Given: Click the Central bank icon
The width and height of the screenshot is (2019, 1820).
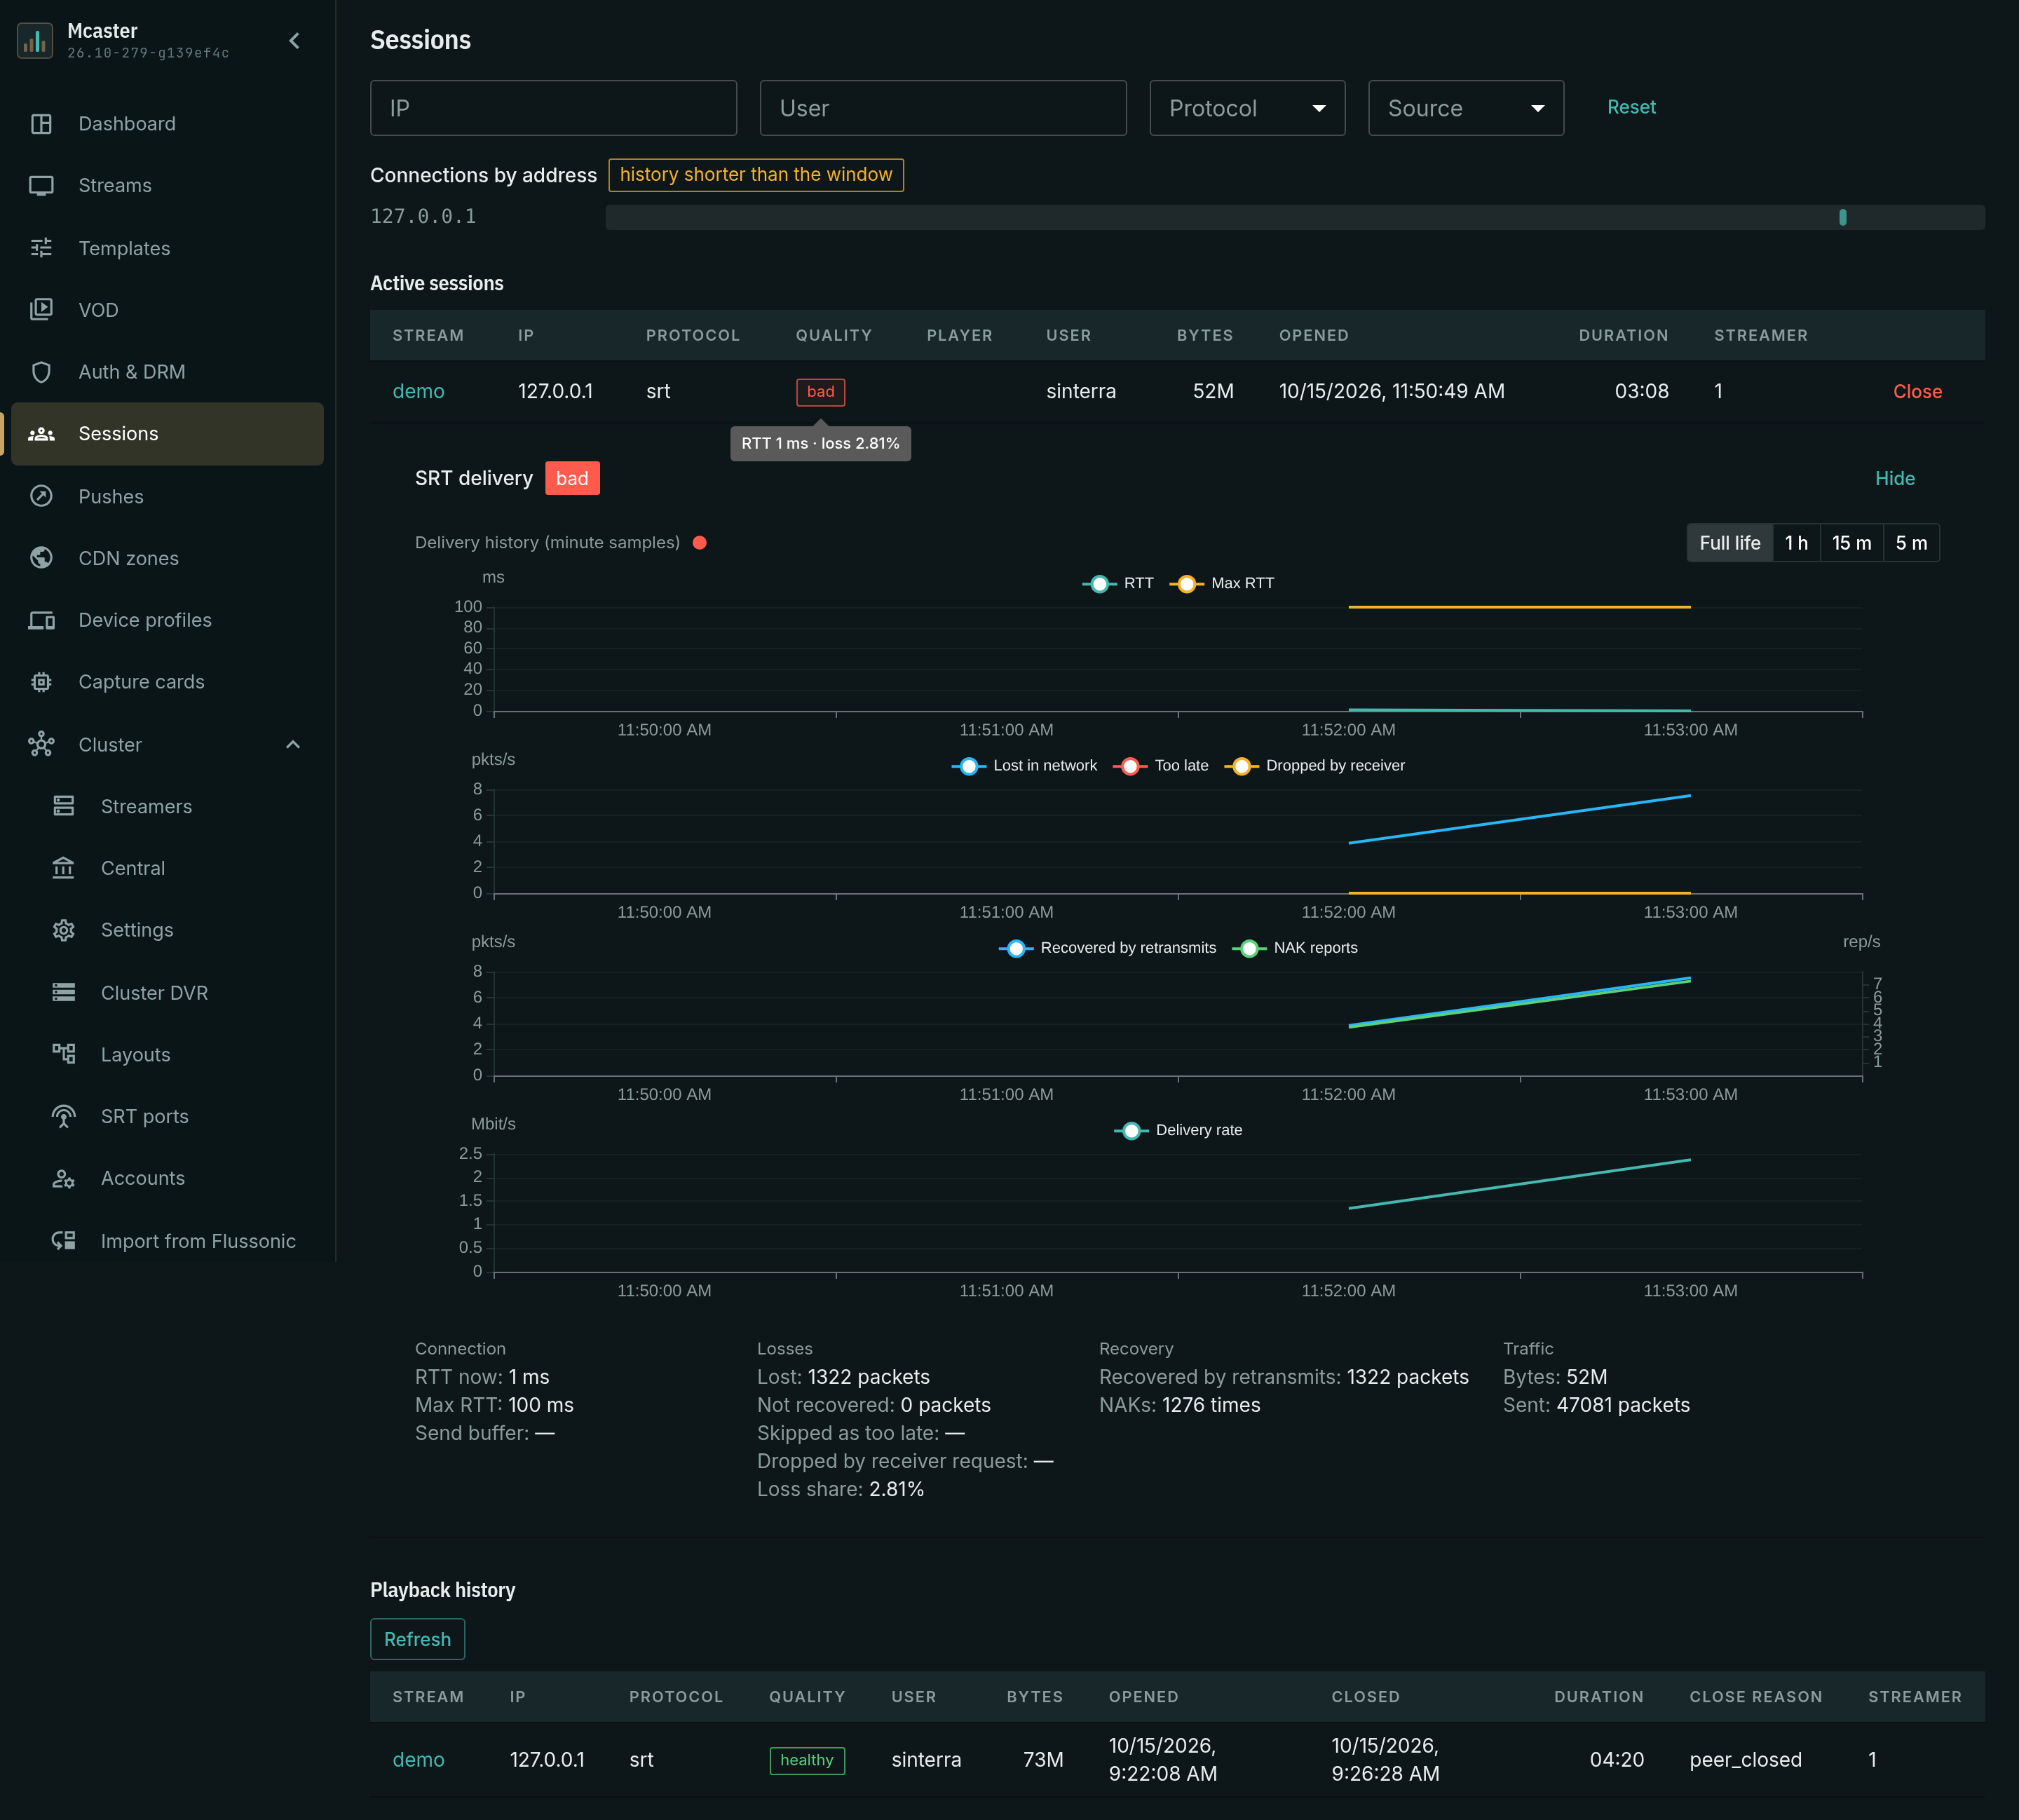Looking at the screenshot, I should pyautogui.click(x=63, y=868).
